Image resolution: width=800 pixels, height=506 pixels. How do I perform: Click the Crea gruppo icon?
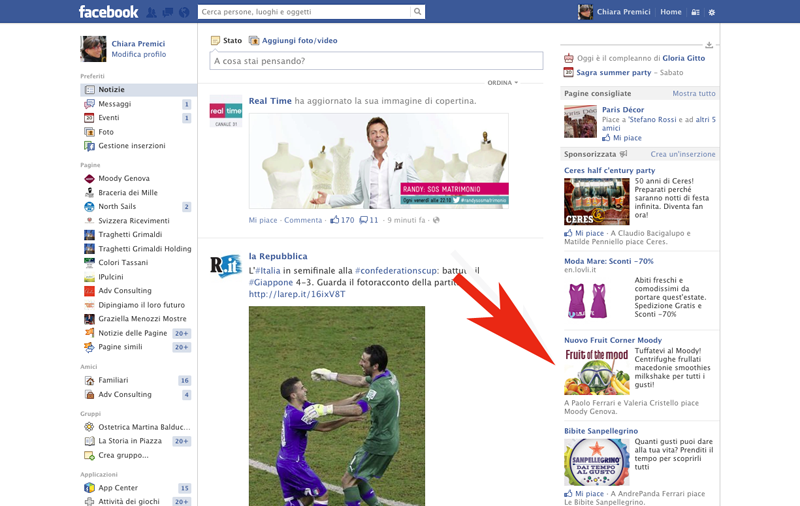[89, 455]
